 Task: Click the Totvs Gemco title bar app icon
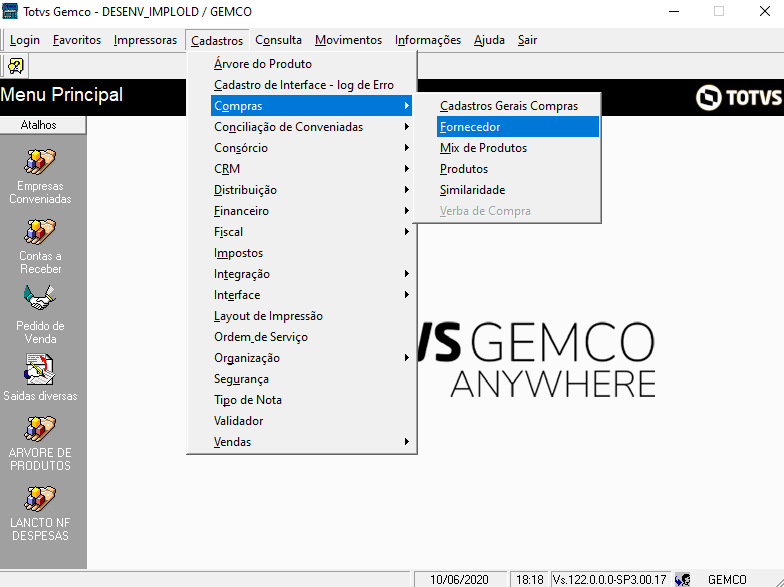[x=10, y=11]
